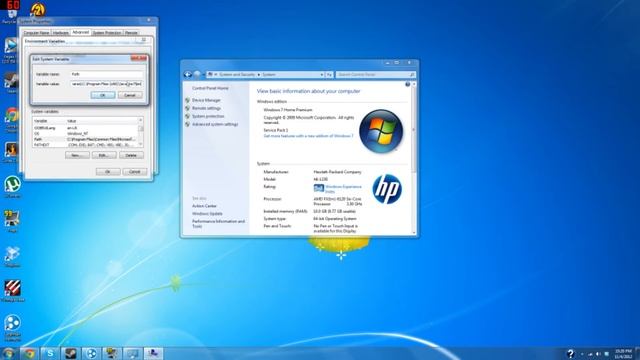This screenshot has height=360, width=640.
Task: Click Edit button under System variables
Action: click(104, 156)
